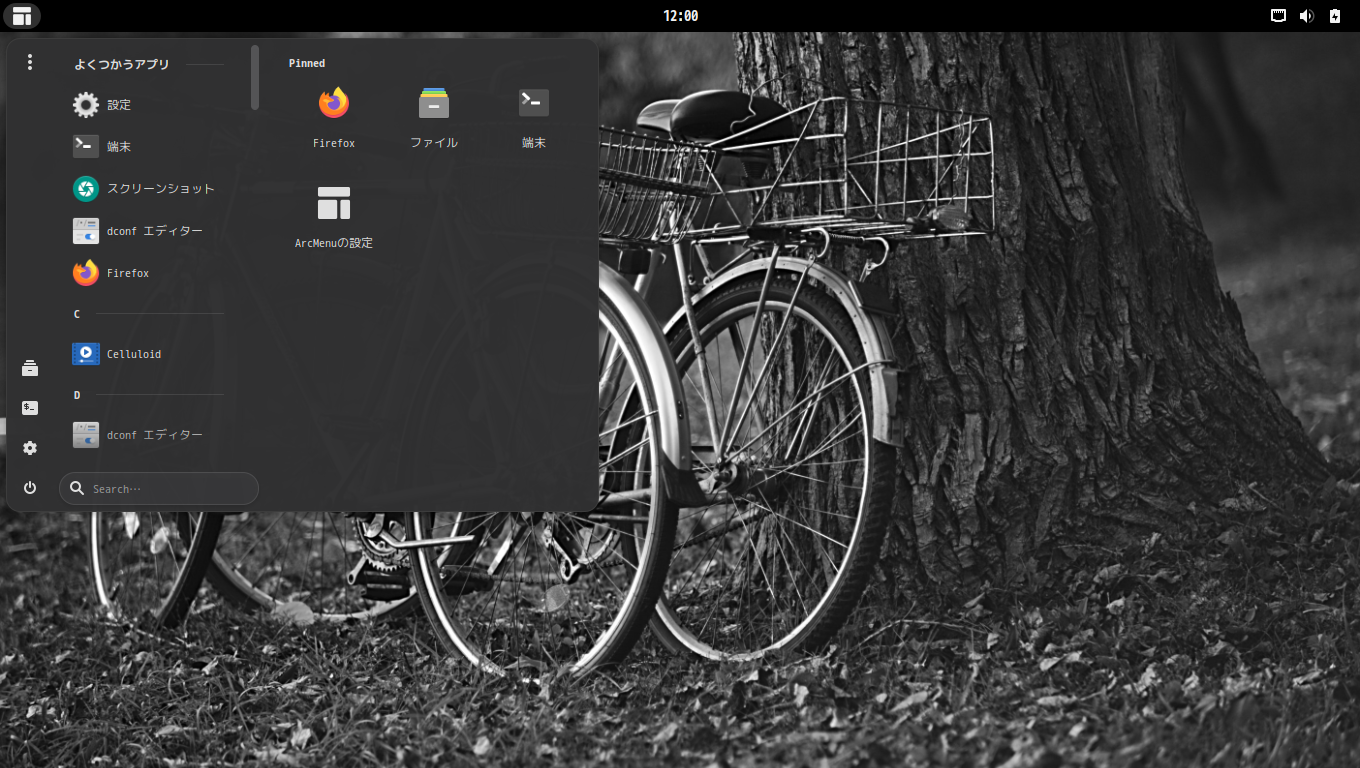This screenshot has width=1360, height=768.
Task: Open the pinned terminal icon
Action: pos(534,103)
